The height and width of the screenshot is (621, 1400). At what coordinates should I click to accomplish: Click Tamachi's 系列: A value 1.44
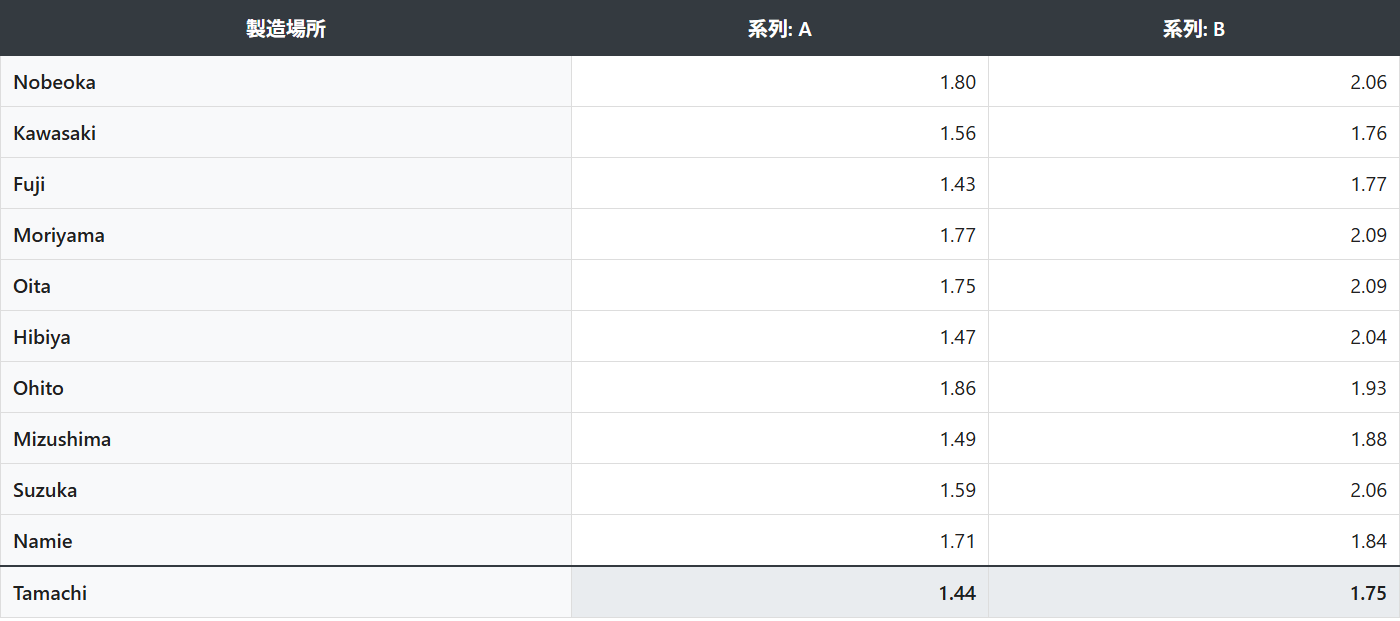coord(956,593)
